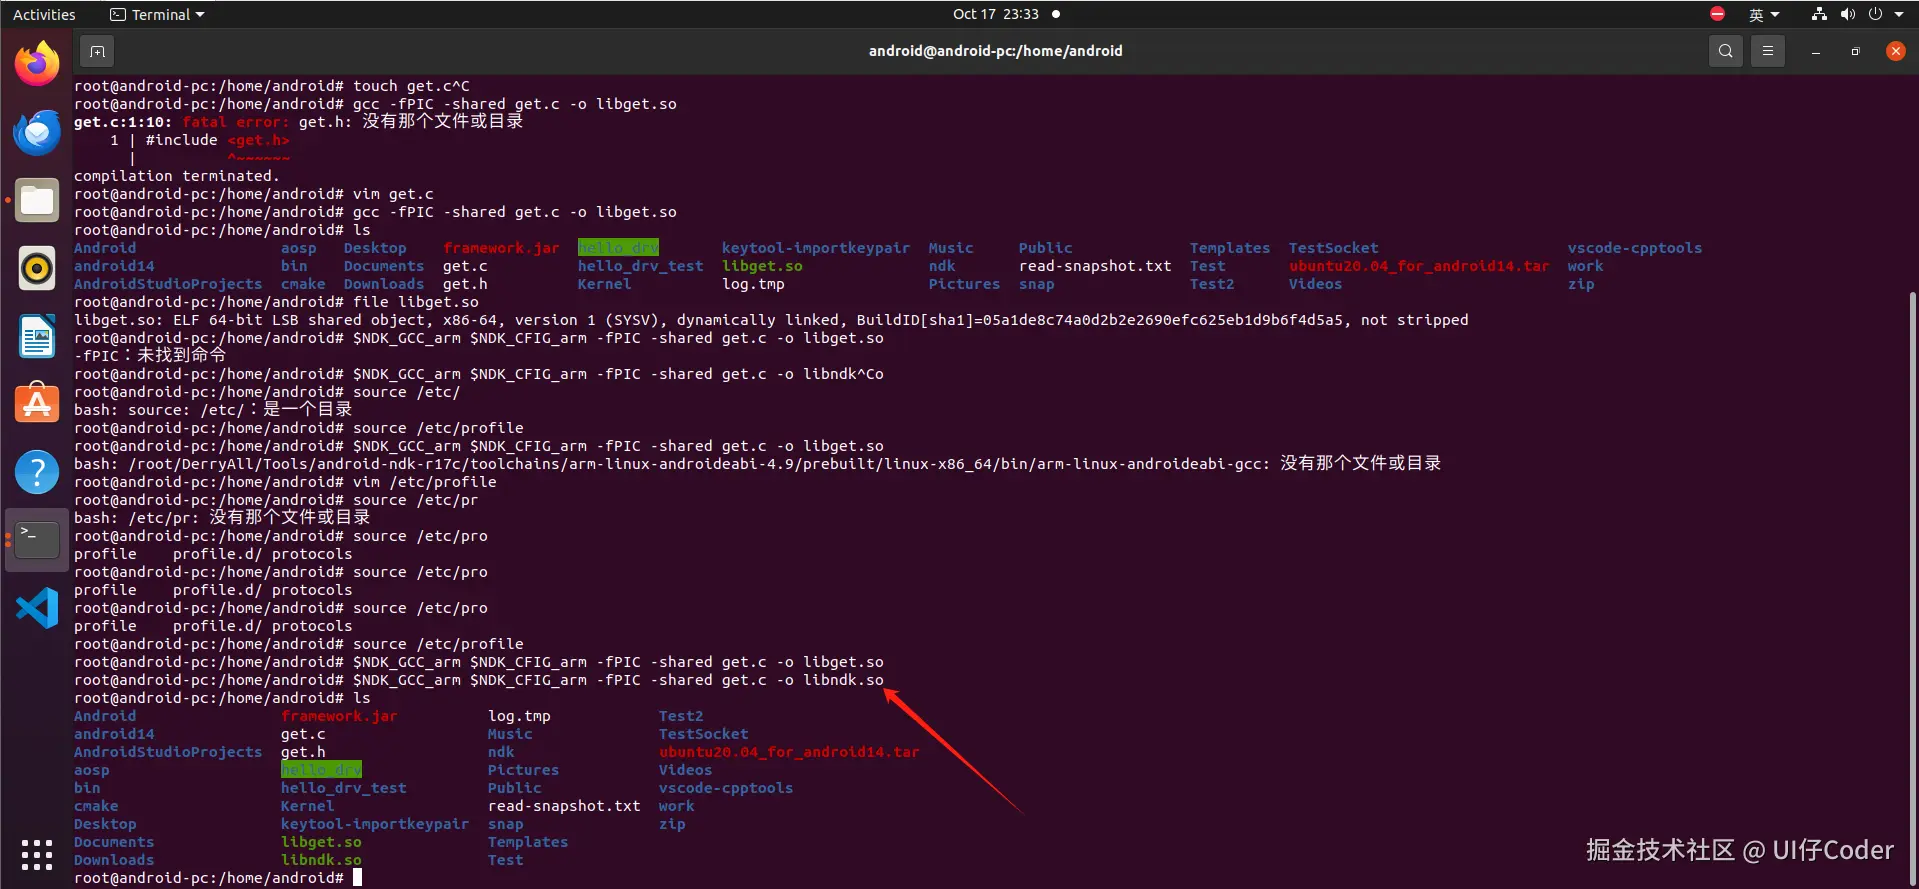This screenshot has height=889, width=1919.
Task: Click the power icon in top bar
Action: [x=1875, y=14]
